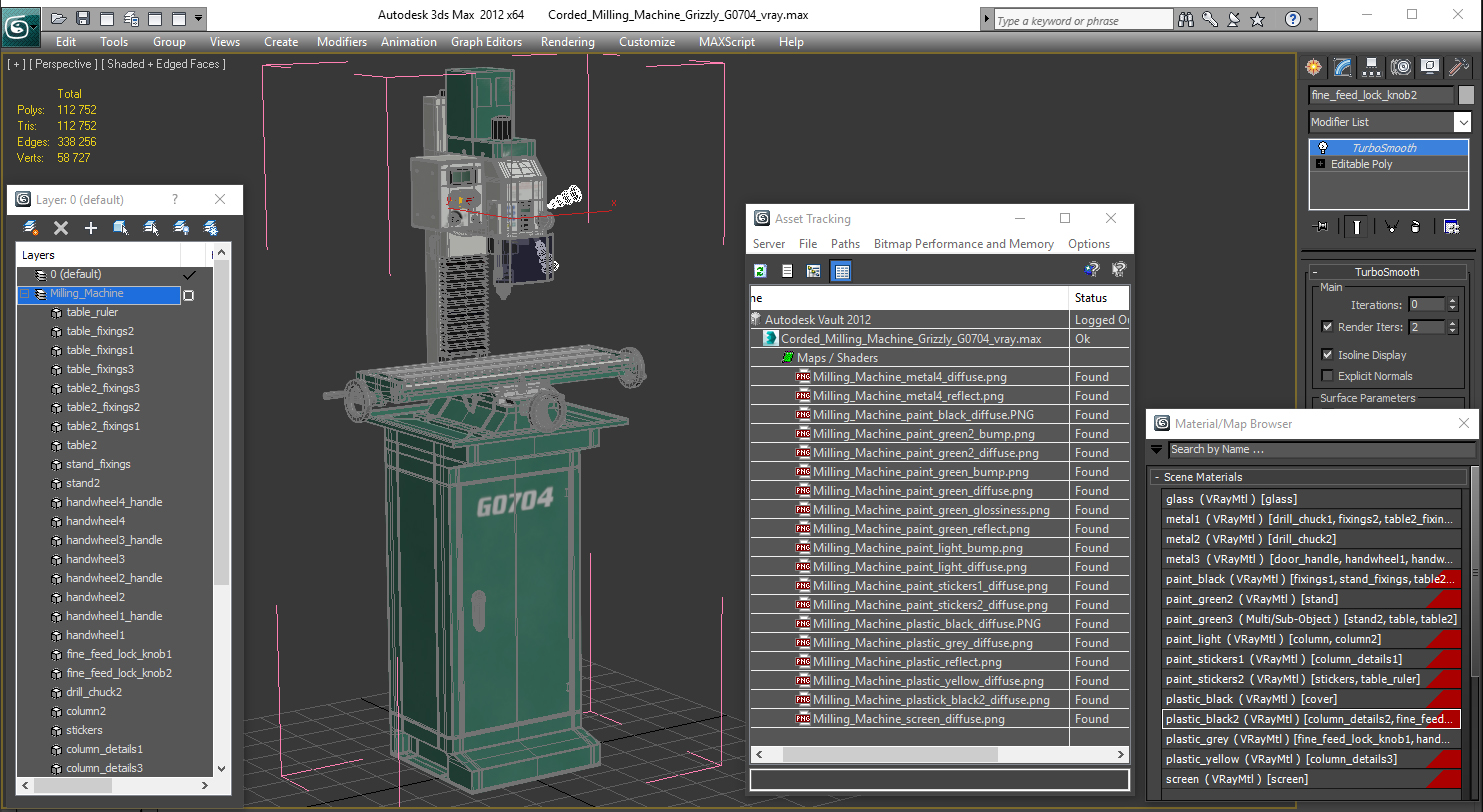This screenshot has width=1483, height=812.
Task: Open the Help menu dropdown arrow
Action: pos(1310,19)
